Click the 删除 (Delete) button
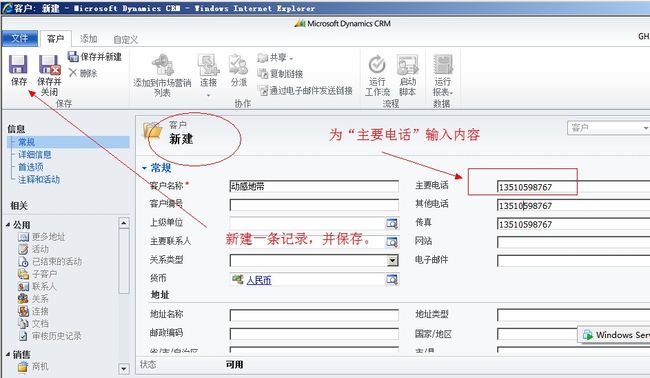Image resolution: width=650 pixels, height=378 pixels. coord(83,73)
